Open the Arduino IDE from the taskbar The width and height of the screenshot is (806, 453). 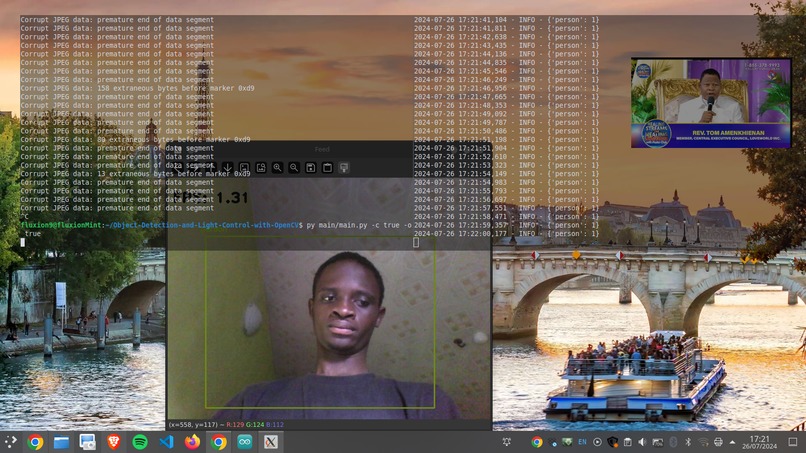click(x=245, y=442)
